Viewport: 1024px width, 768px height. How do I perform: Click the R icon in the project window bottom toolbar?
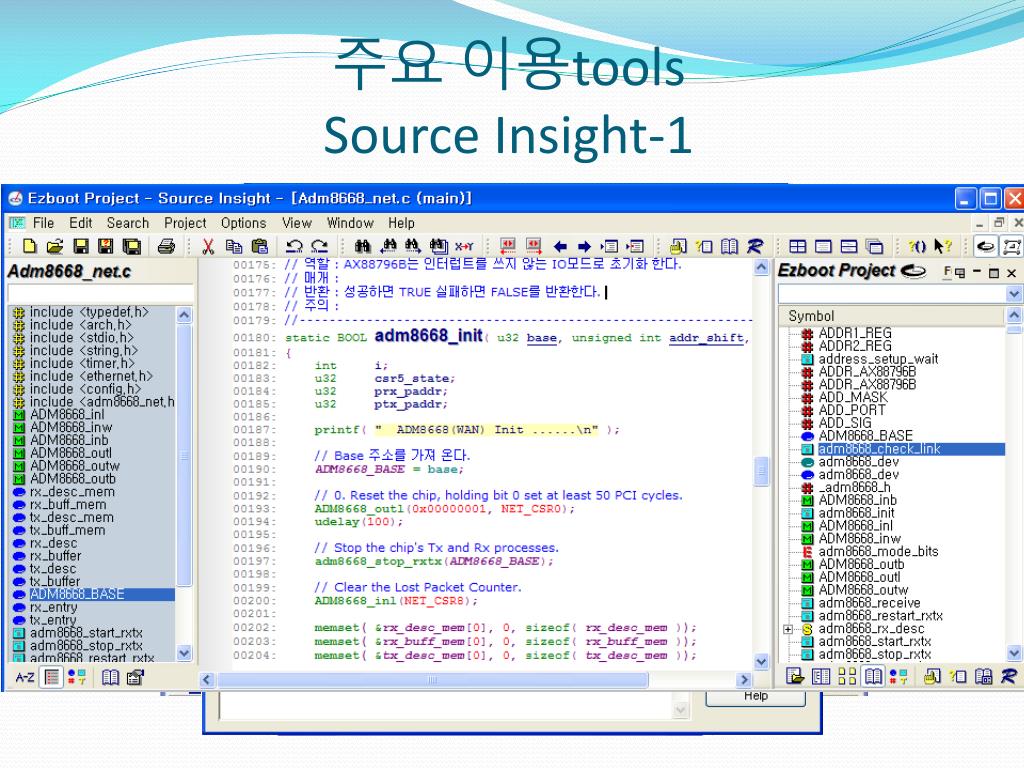[1008, 676]
